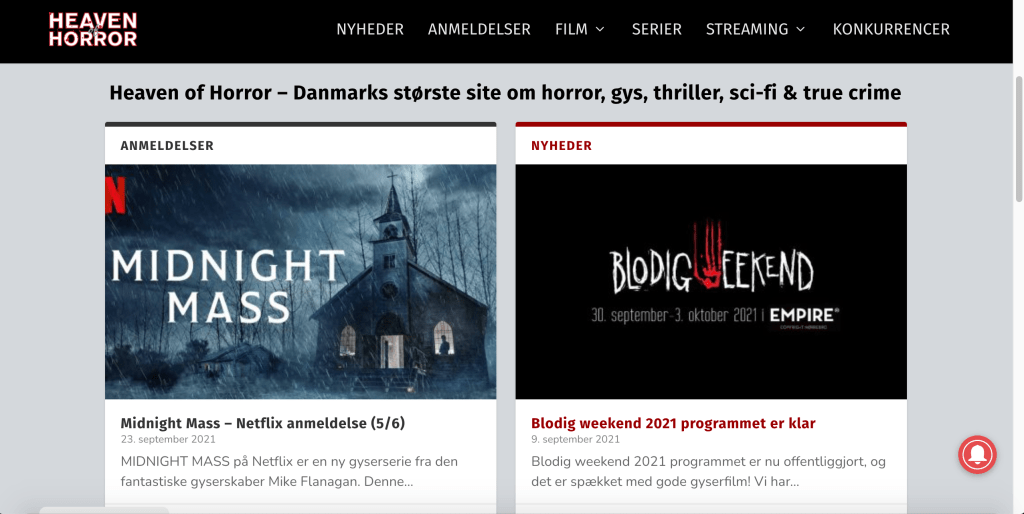Go to the SERIER menu item
This screenshot has height=514, width=1024.
pos(656,29)
